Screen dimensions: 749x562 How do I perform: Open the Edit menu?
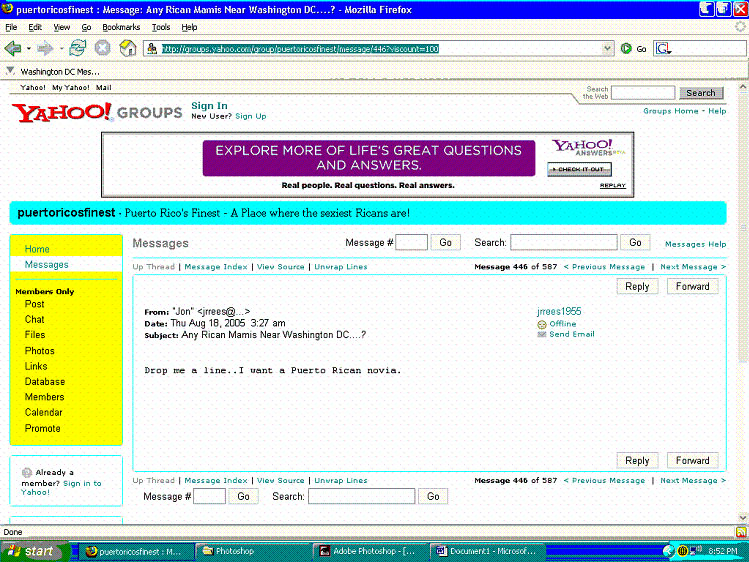click(35, 27)
